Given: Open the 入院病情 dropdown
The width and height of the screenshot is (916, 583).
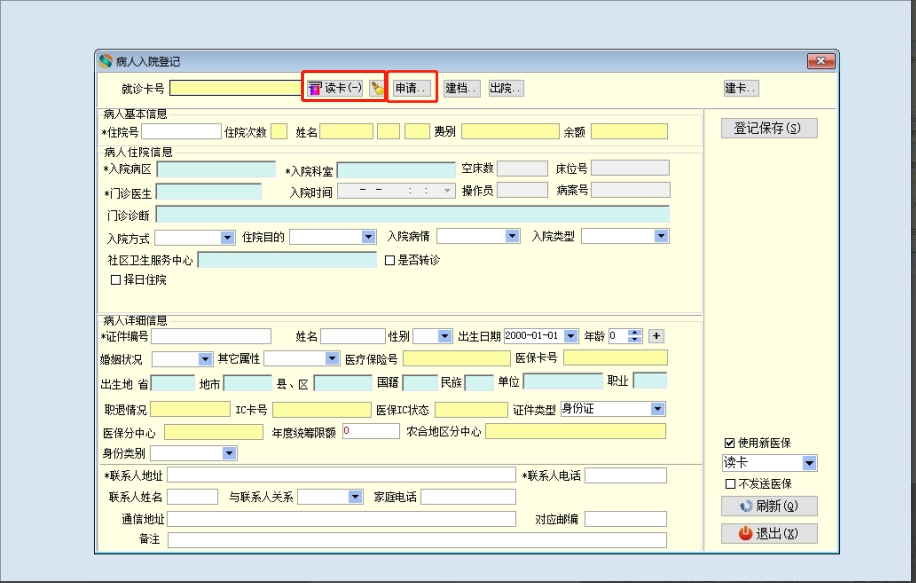Looking at the screenshot, I should pyautogui.click(x=512, y=236).
